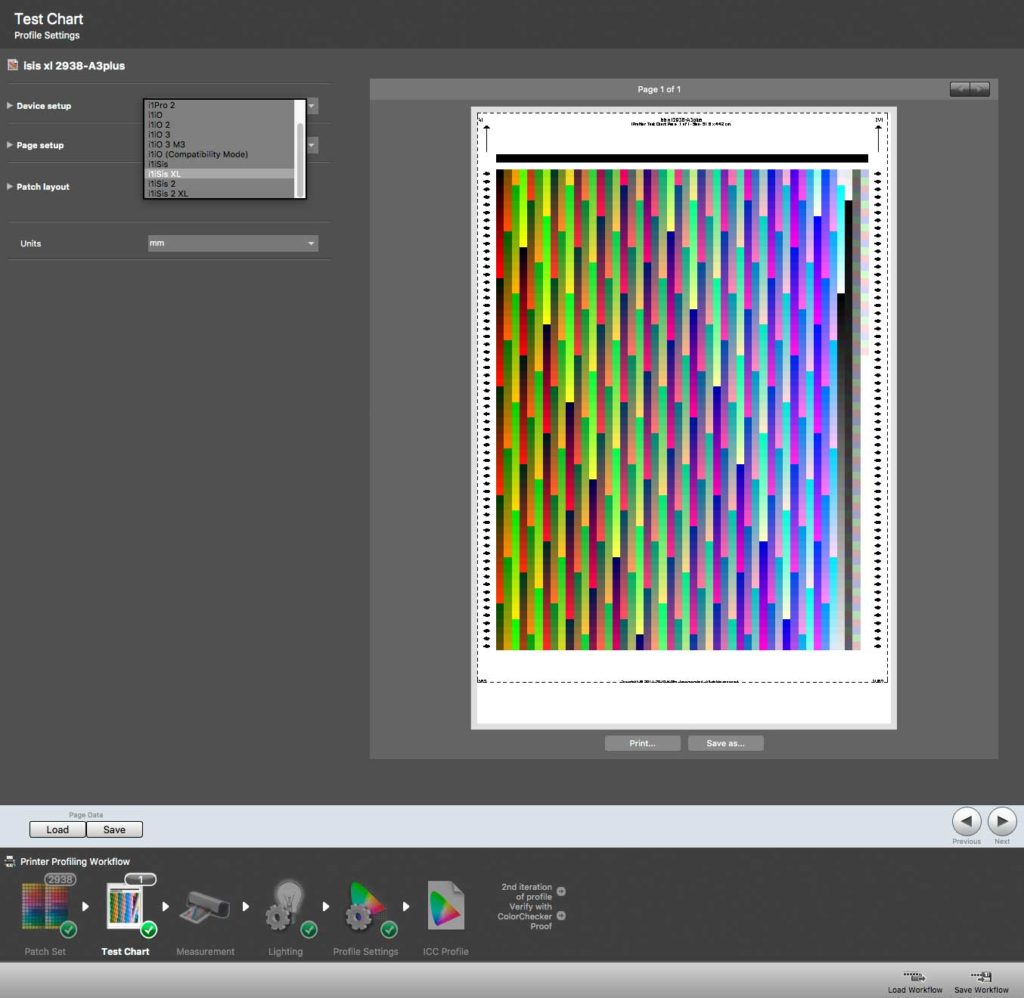Click the Load Workflow icon
The image size is (1024, 998).
[914, 977]
